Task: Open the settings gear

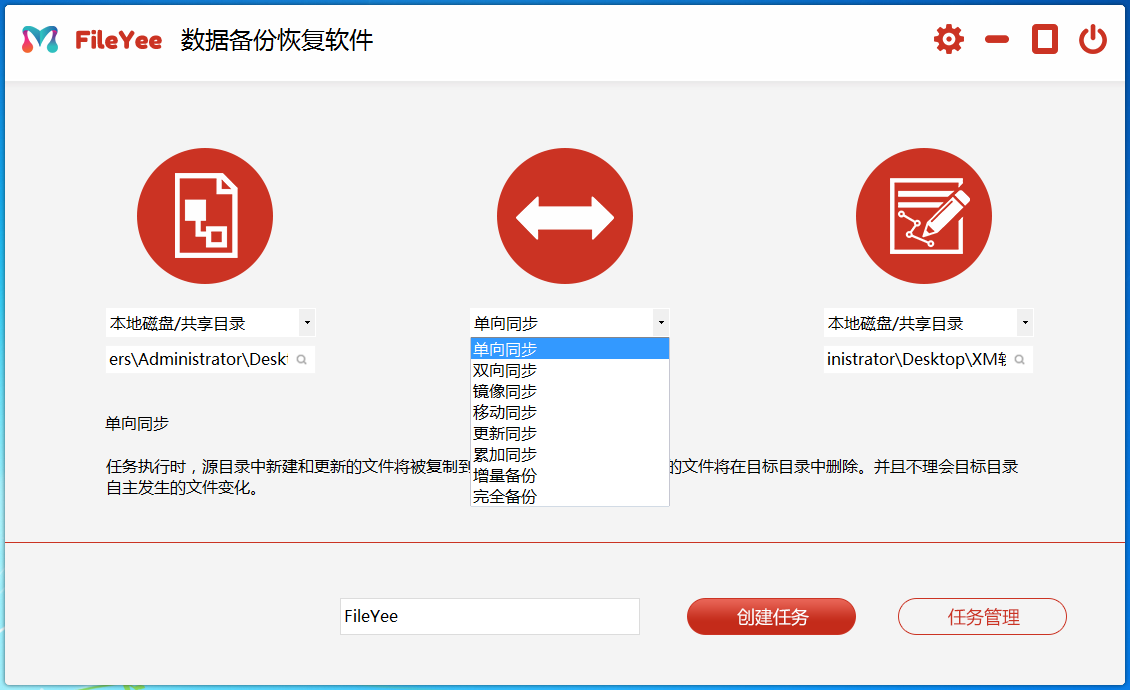Action: pyautogui.click(x=947, y=39)
